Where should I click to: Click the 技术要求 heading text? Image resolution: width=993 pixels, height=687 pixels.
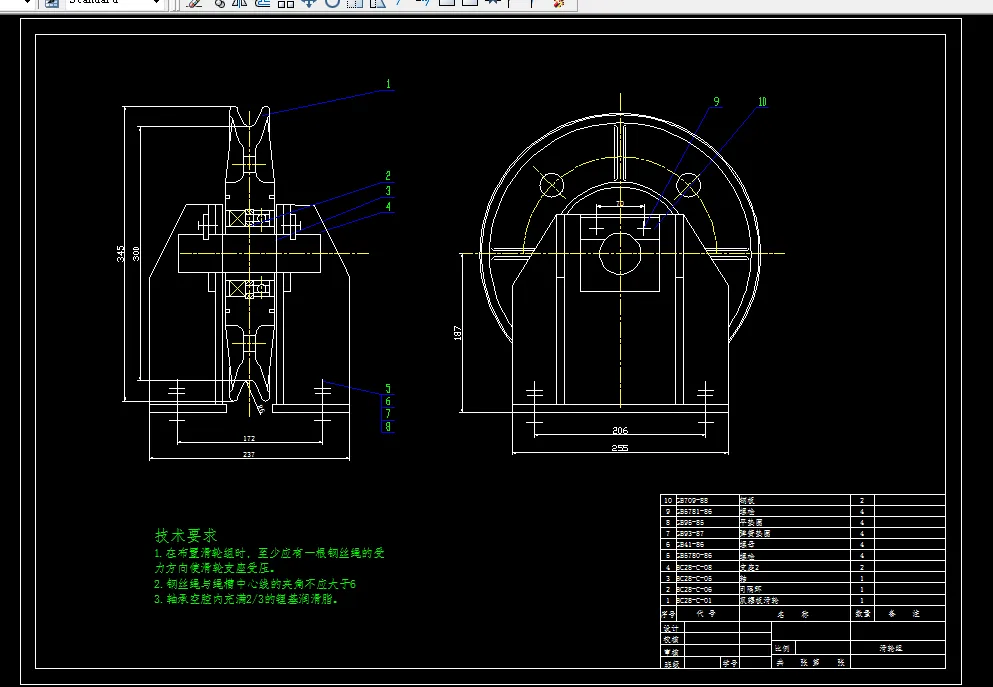pyautogui.click(x=186, y=536)
